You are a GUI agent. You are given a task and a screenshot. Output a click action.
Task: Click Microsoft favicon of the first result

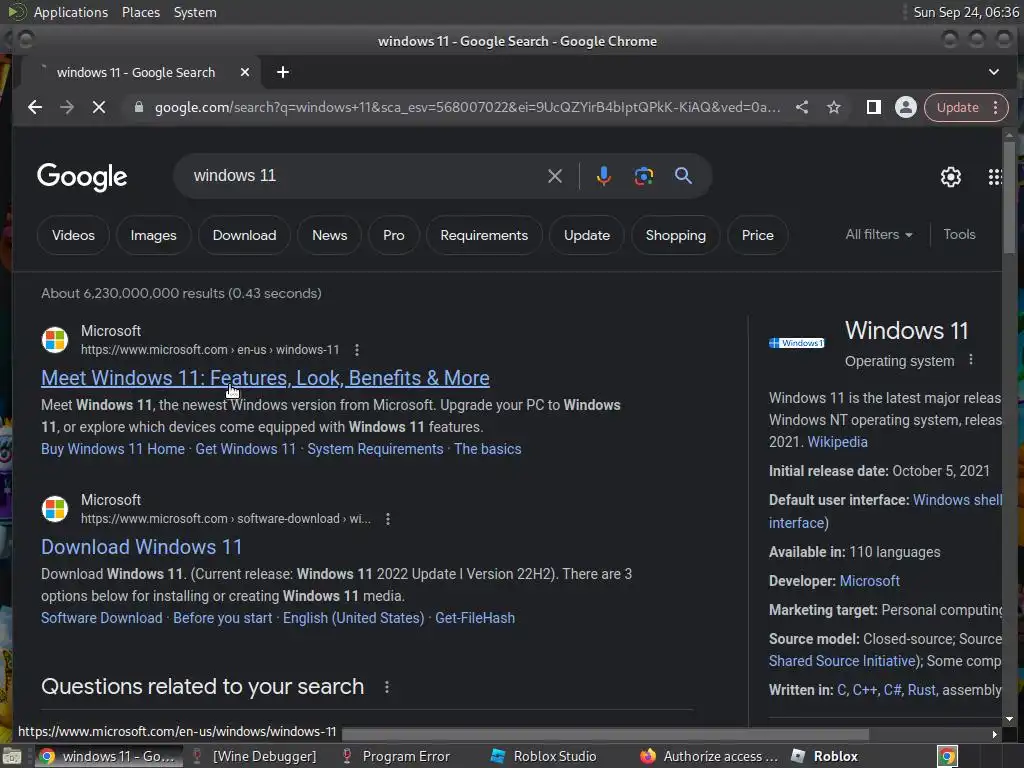point(55,340)
